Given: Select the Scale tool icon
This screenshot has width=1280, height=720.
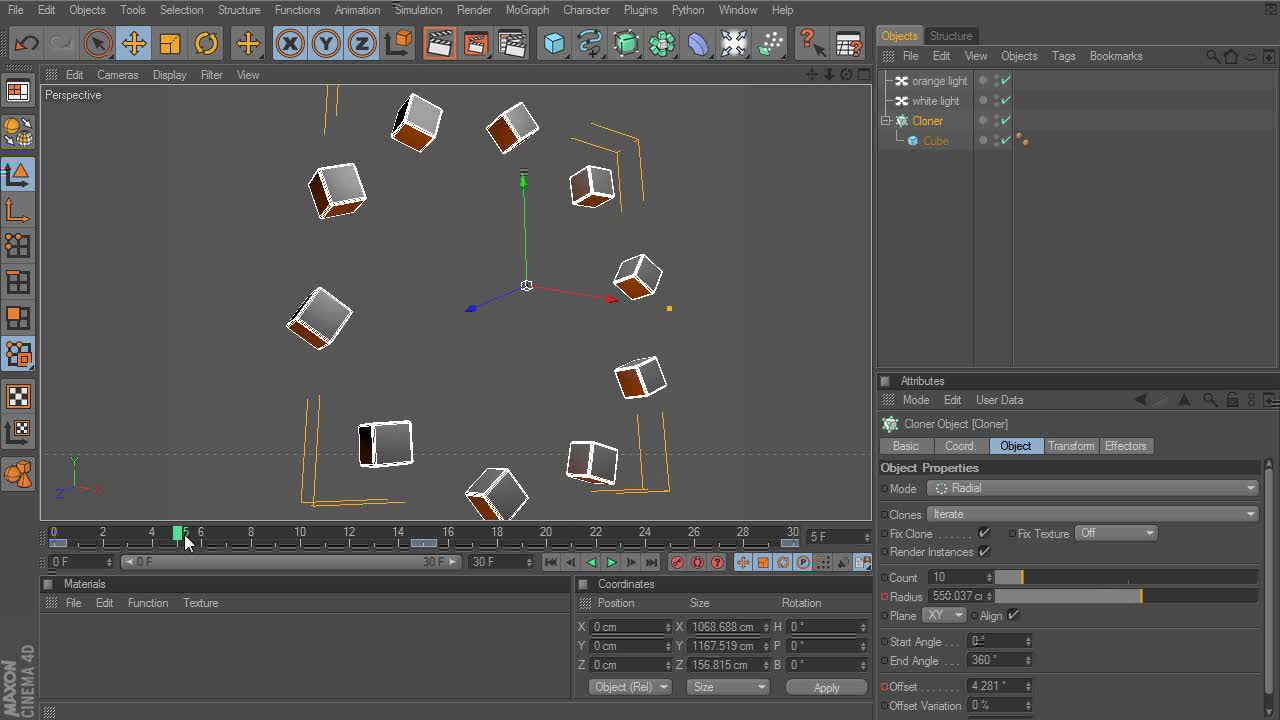Looking at the screenshot, I should click(170, 43).
